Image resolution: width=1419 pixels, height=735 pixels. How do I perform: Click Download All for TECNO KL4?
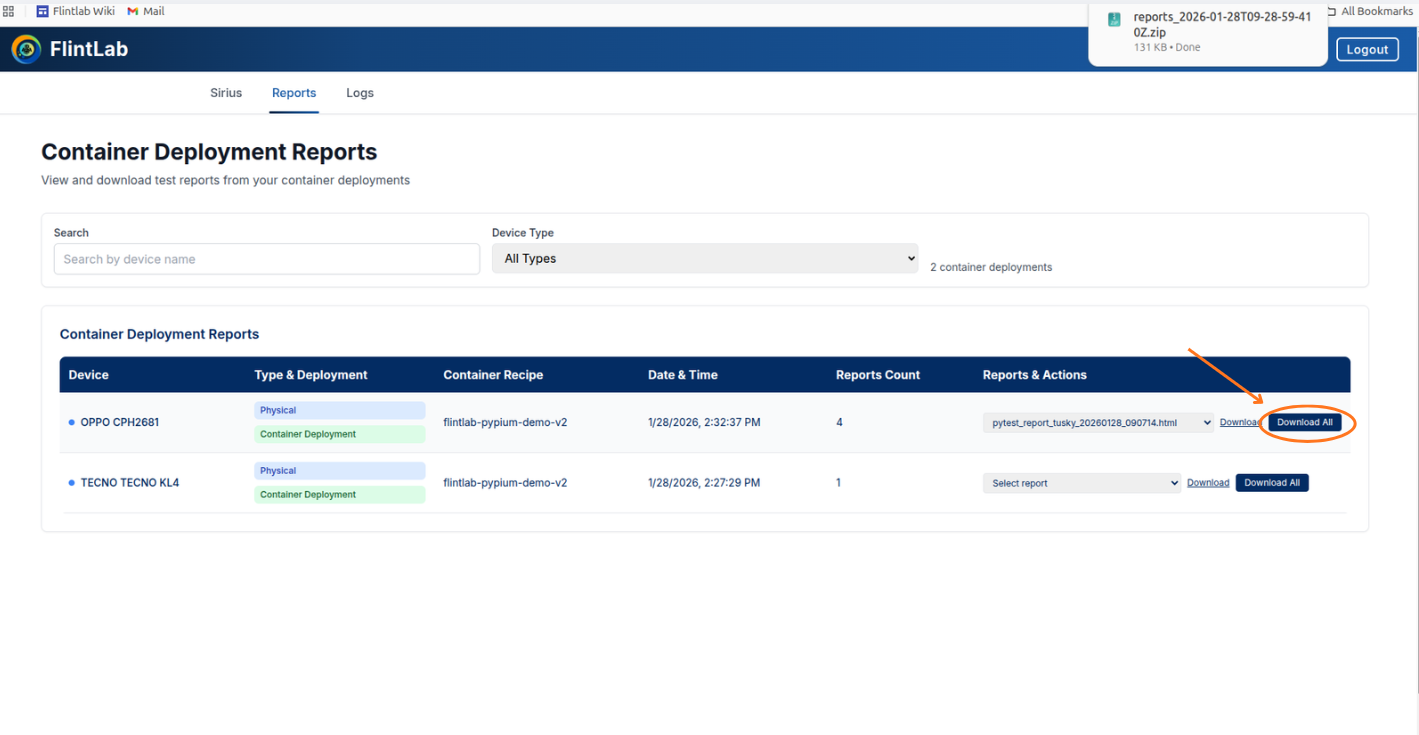point(1272,482)
